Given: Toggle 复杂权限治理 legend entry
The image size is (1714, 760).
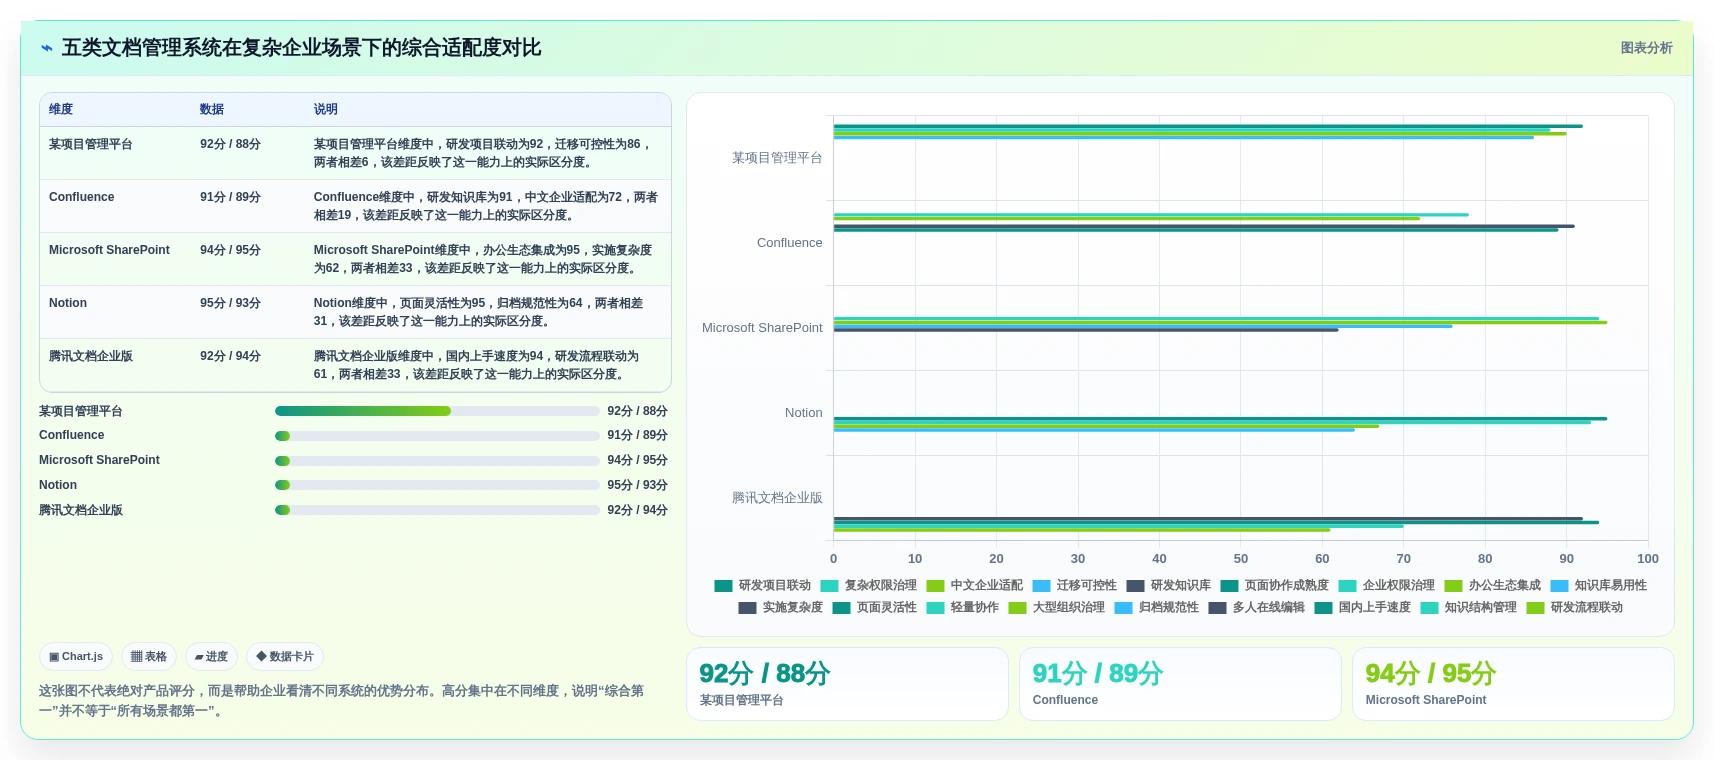Looking at the screenshot, I should click(869, 586).
